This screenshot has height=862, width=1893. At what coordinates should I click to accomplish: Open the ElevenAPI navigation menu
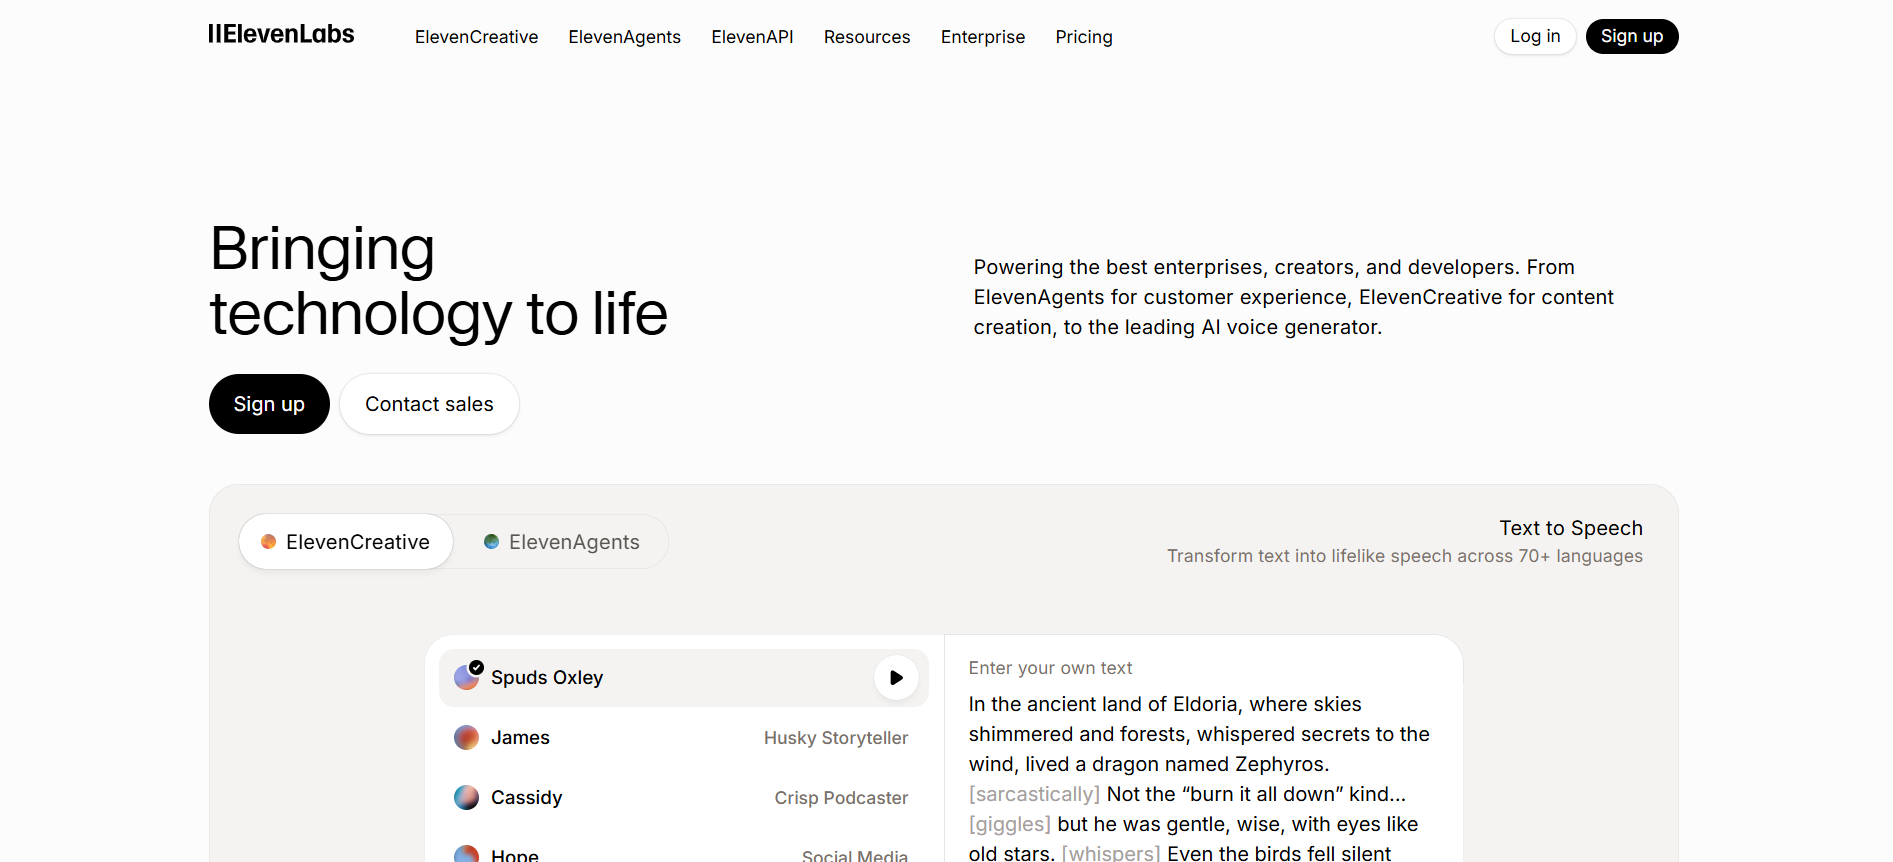point(752,37)
